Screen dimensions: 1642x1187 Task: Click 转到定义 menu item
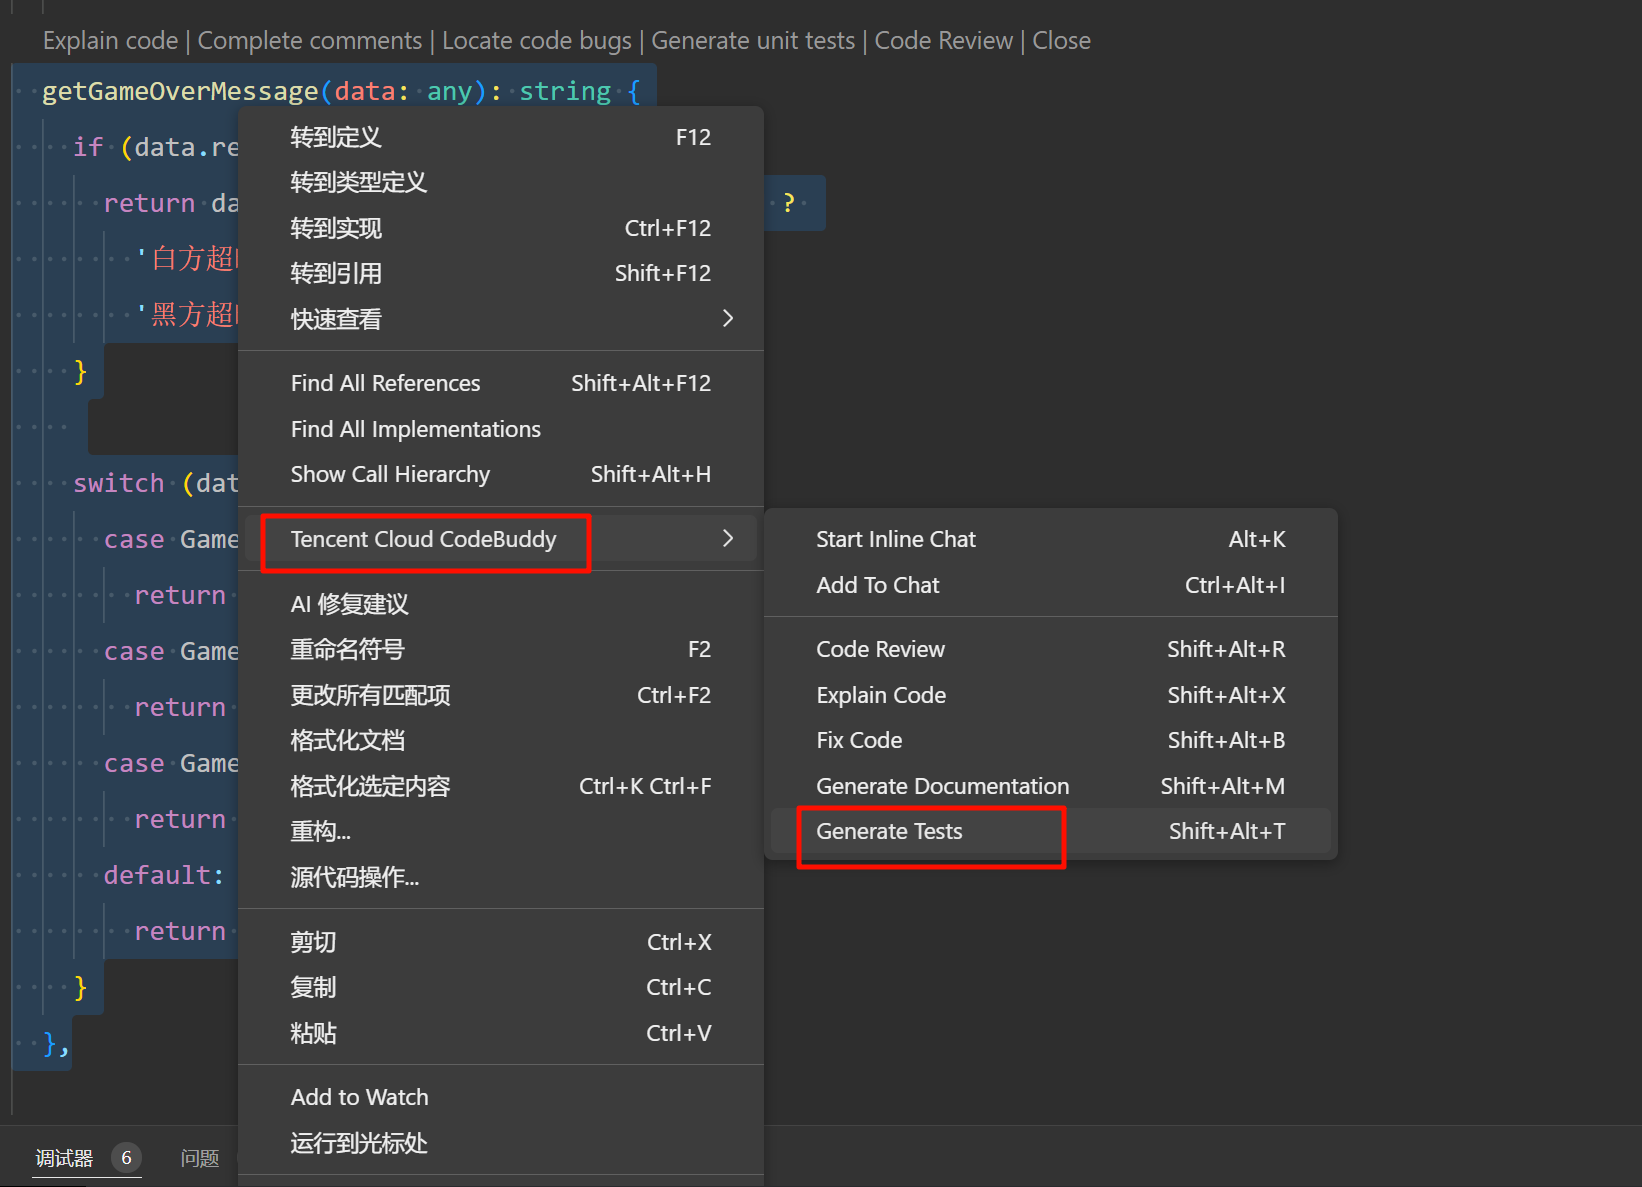coord(336,137)
